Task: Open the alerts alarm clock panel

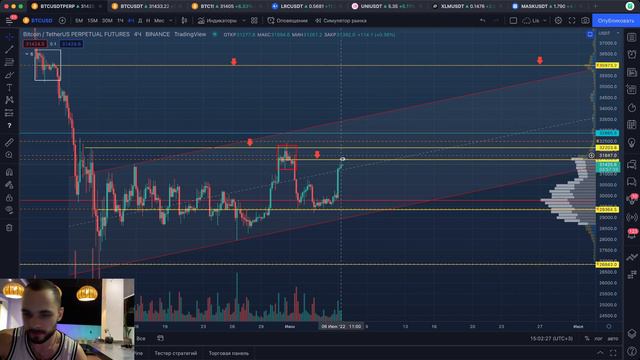Action: click(631, 54)
